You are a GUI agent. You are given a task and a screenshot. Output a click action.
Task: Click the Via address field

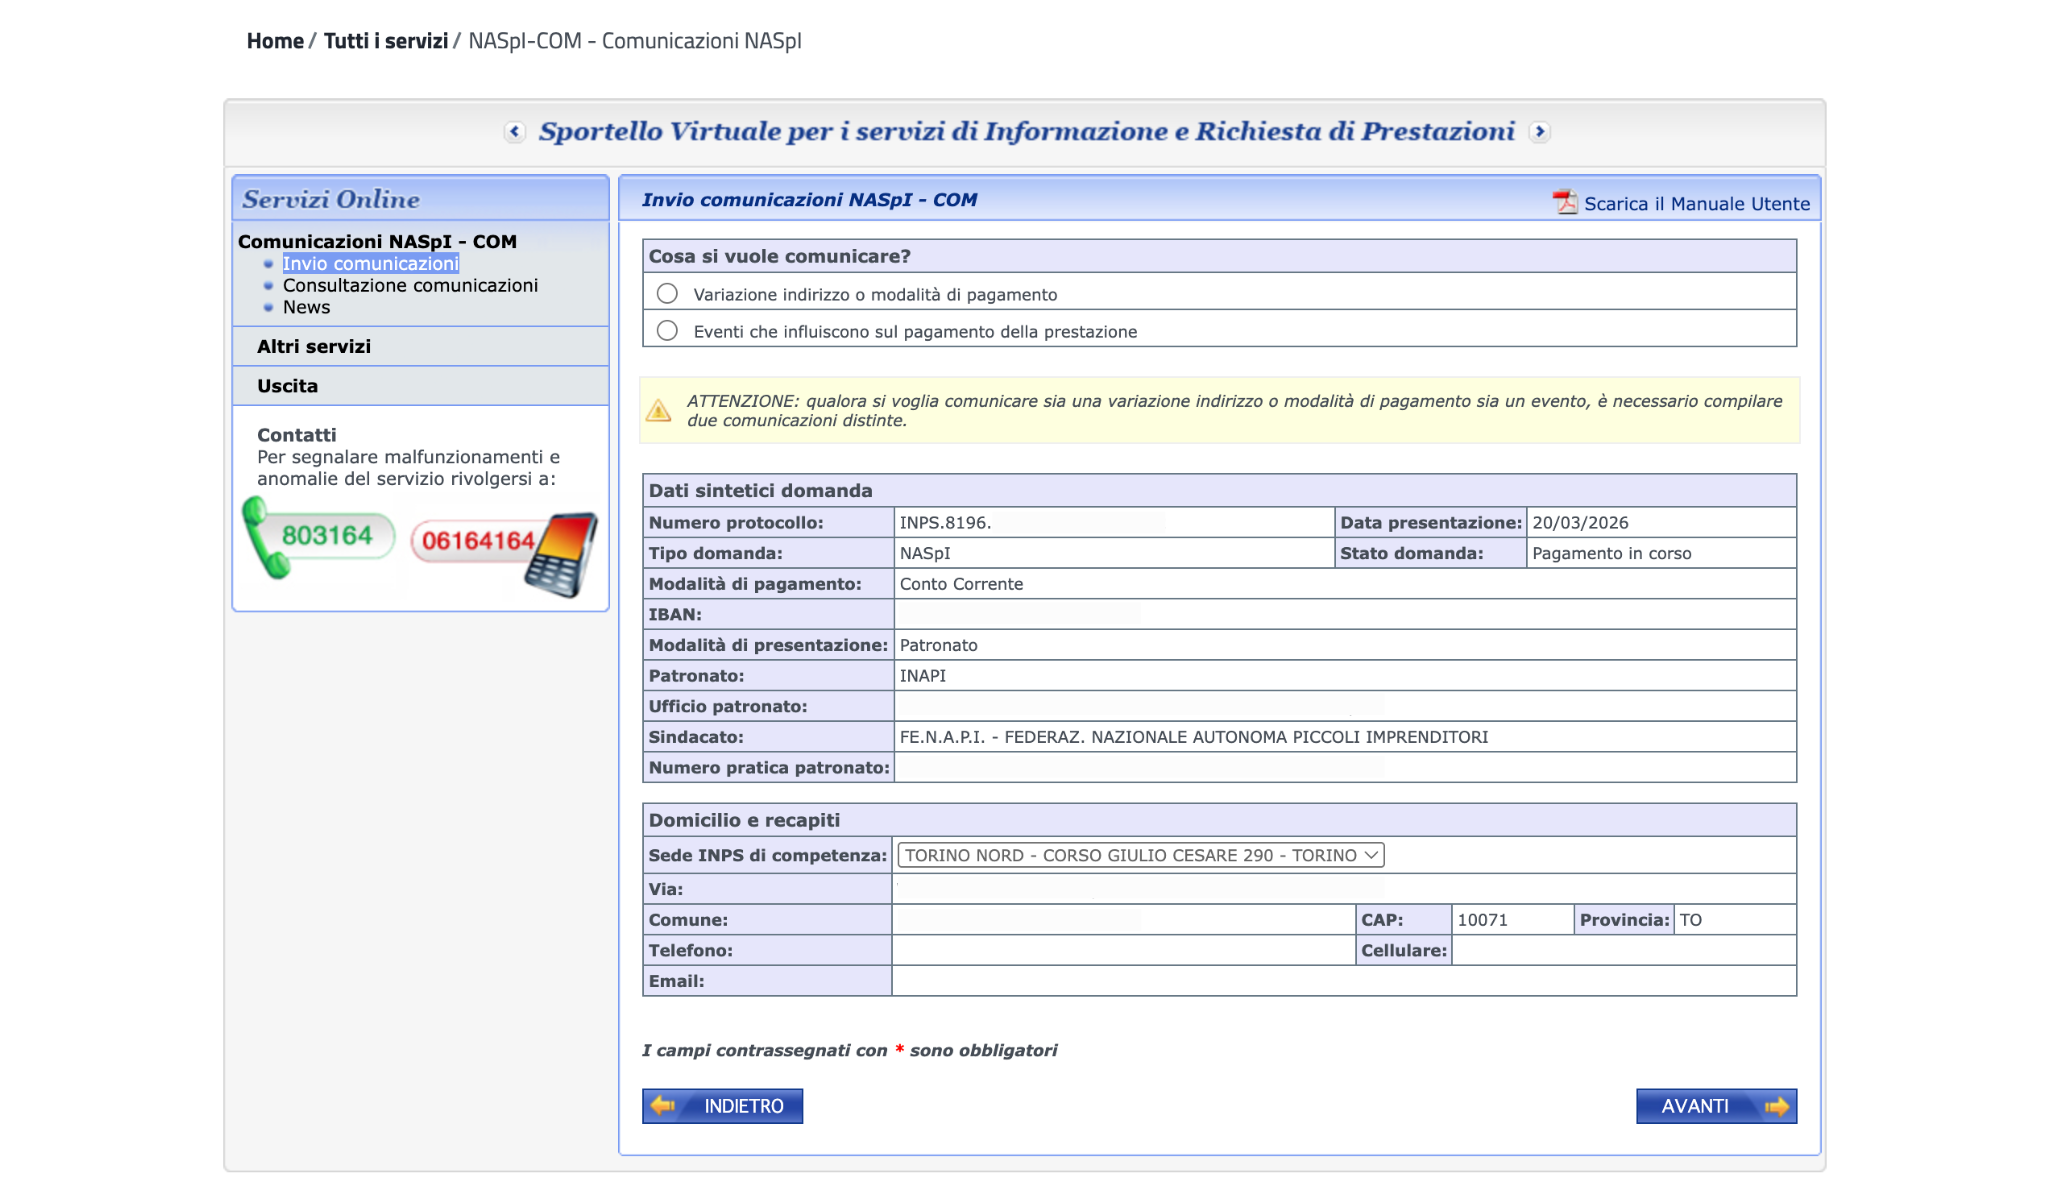pos(1344,889)
